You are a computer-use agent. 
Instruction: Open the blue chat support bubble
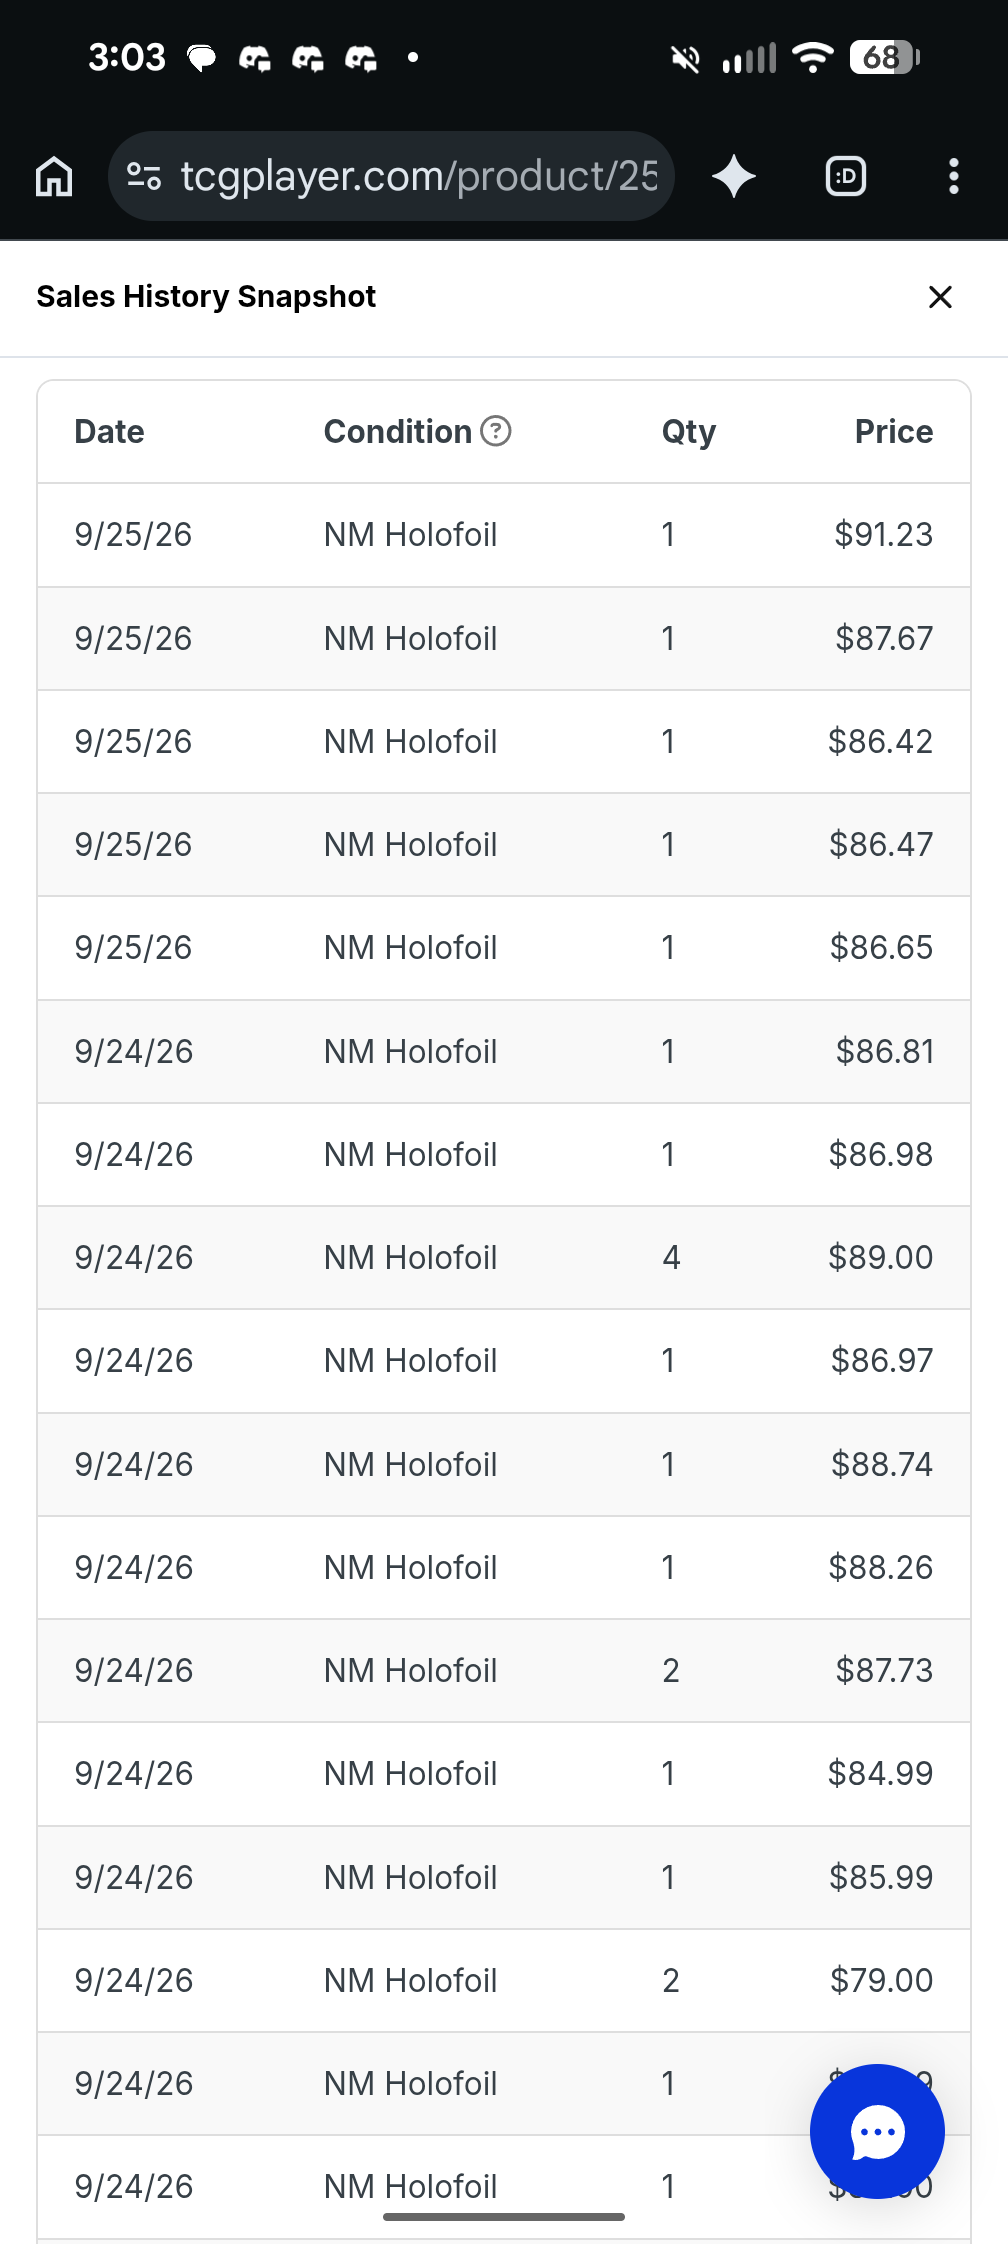point(877,2131)
